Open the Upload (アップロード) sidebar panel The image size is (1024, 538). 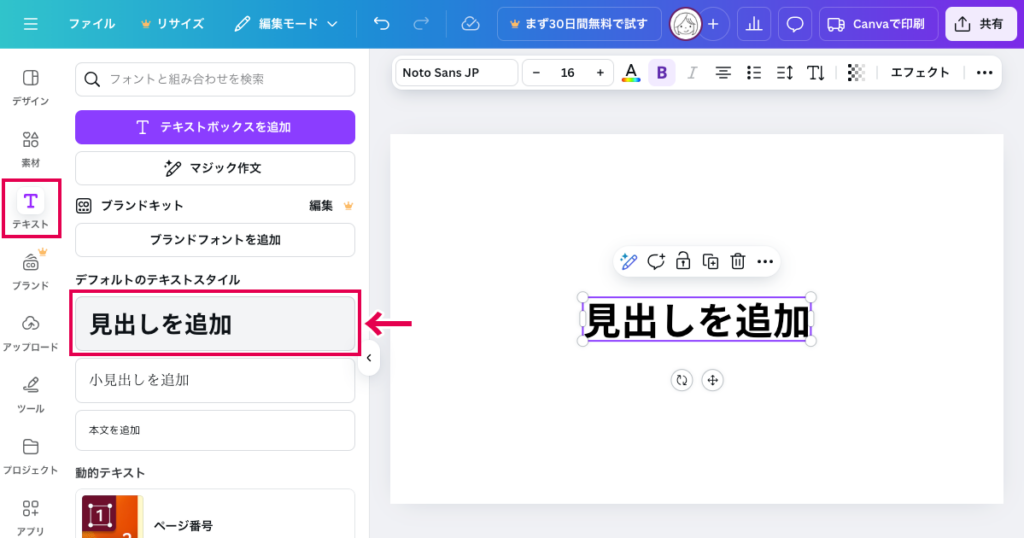30,331
